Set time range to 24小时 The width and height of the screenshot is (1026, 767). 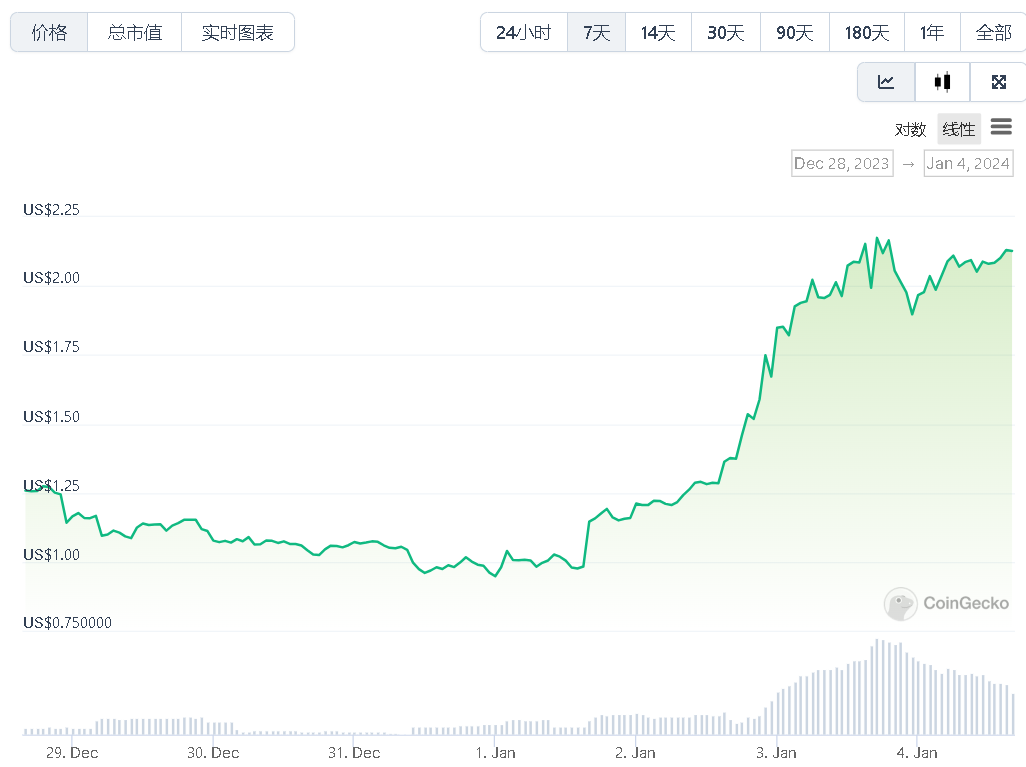pyautogui.click(x=524, y=32)
